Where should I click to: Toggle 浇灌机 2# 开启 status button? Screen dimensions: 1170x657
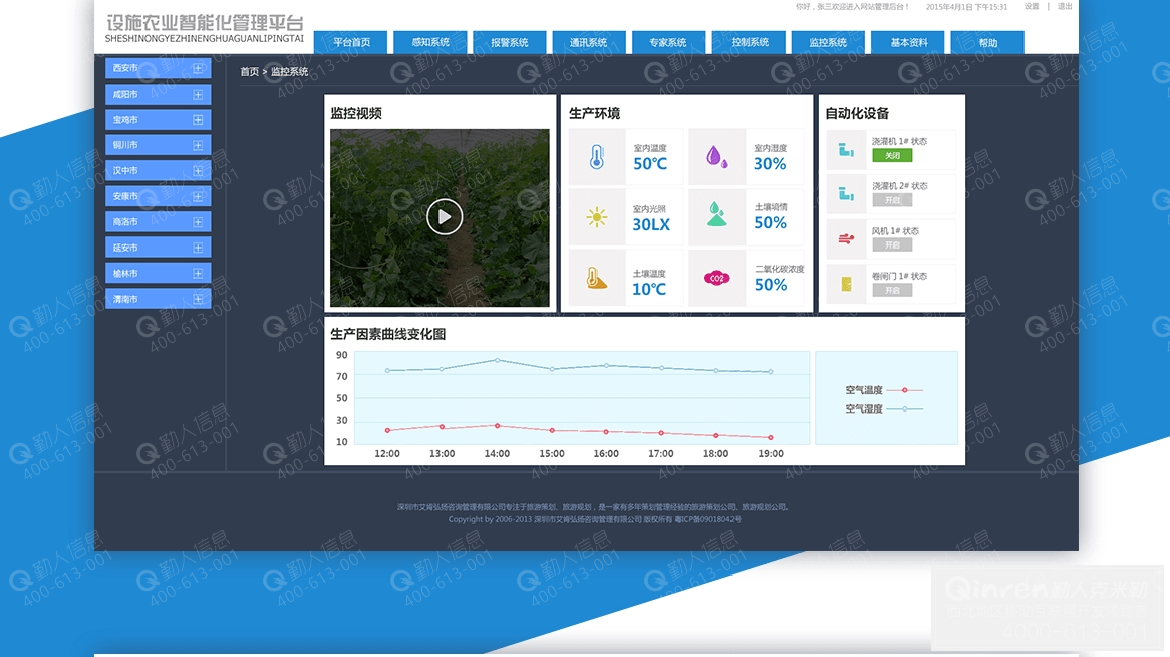pos(892,200)
